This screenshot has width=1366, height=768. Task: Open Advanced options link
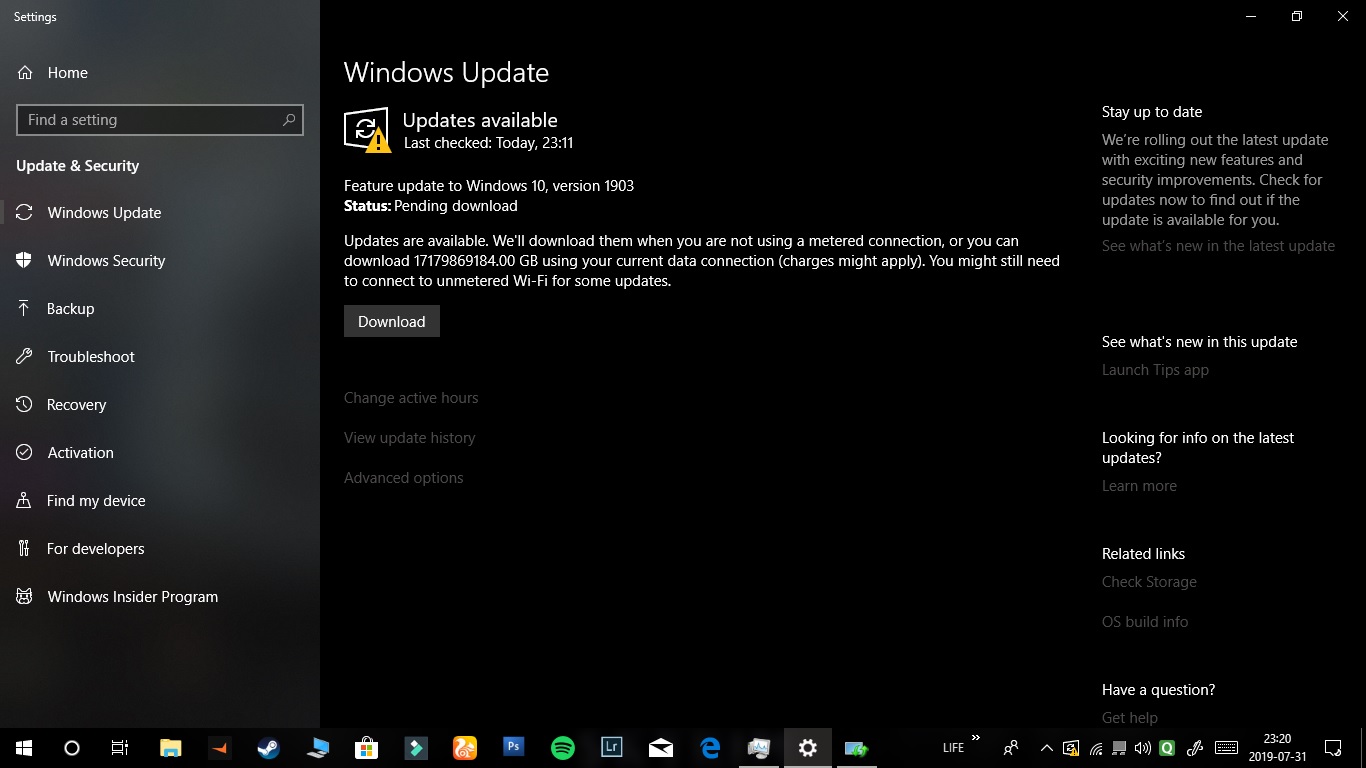click(x=403, y=478)
